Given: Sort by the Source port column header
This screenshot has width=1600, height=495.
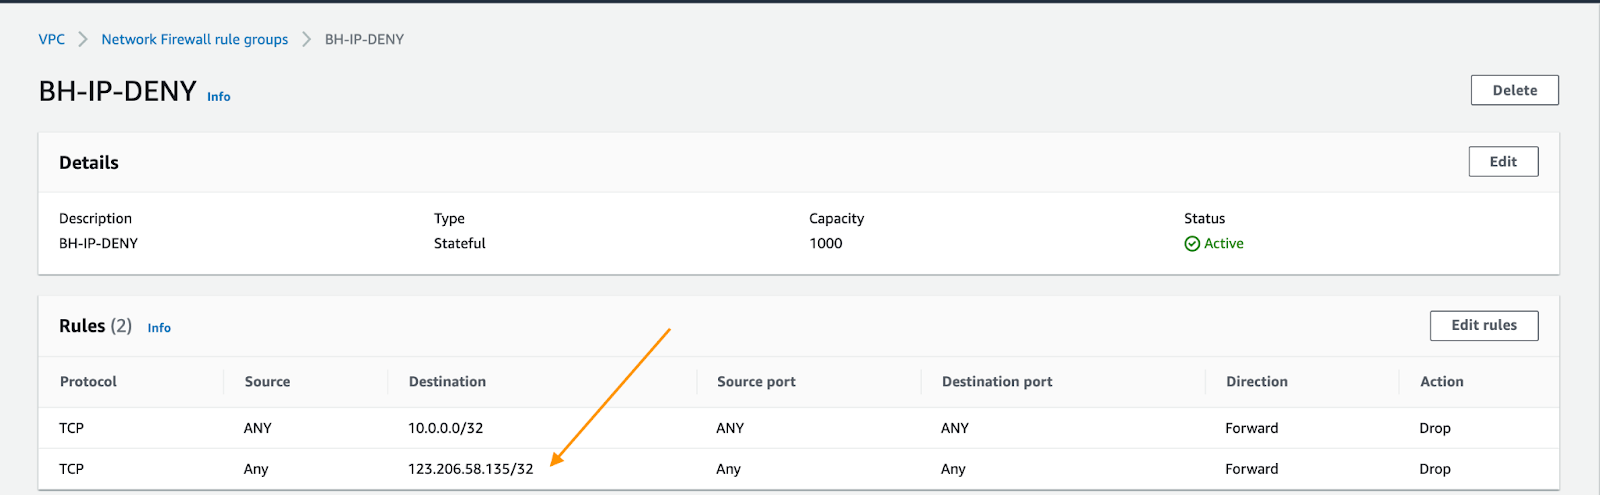Looking at the screenshot, I should (x=756, y=382).
